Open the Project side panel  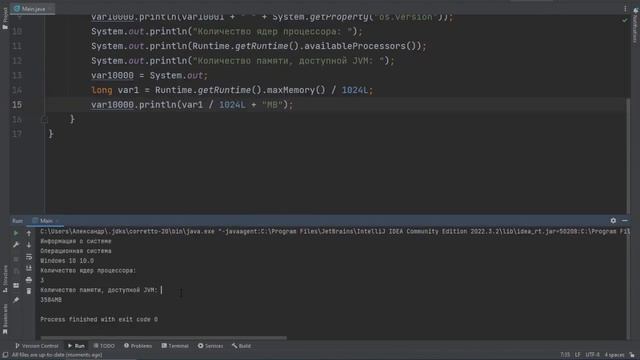click(5, 18)
